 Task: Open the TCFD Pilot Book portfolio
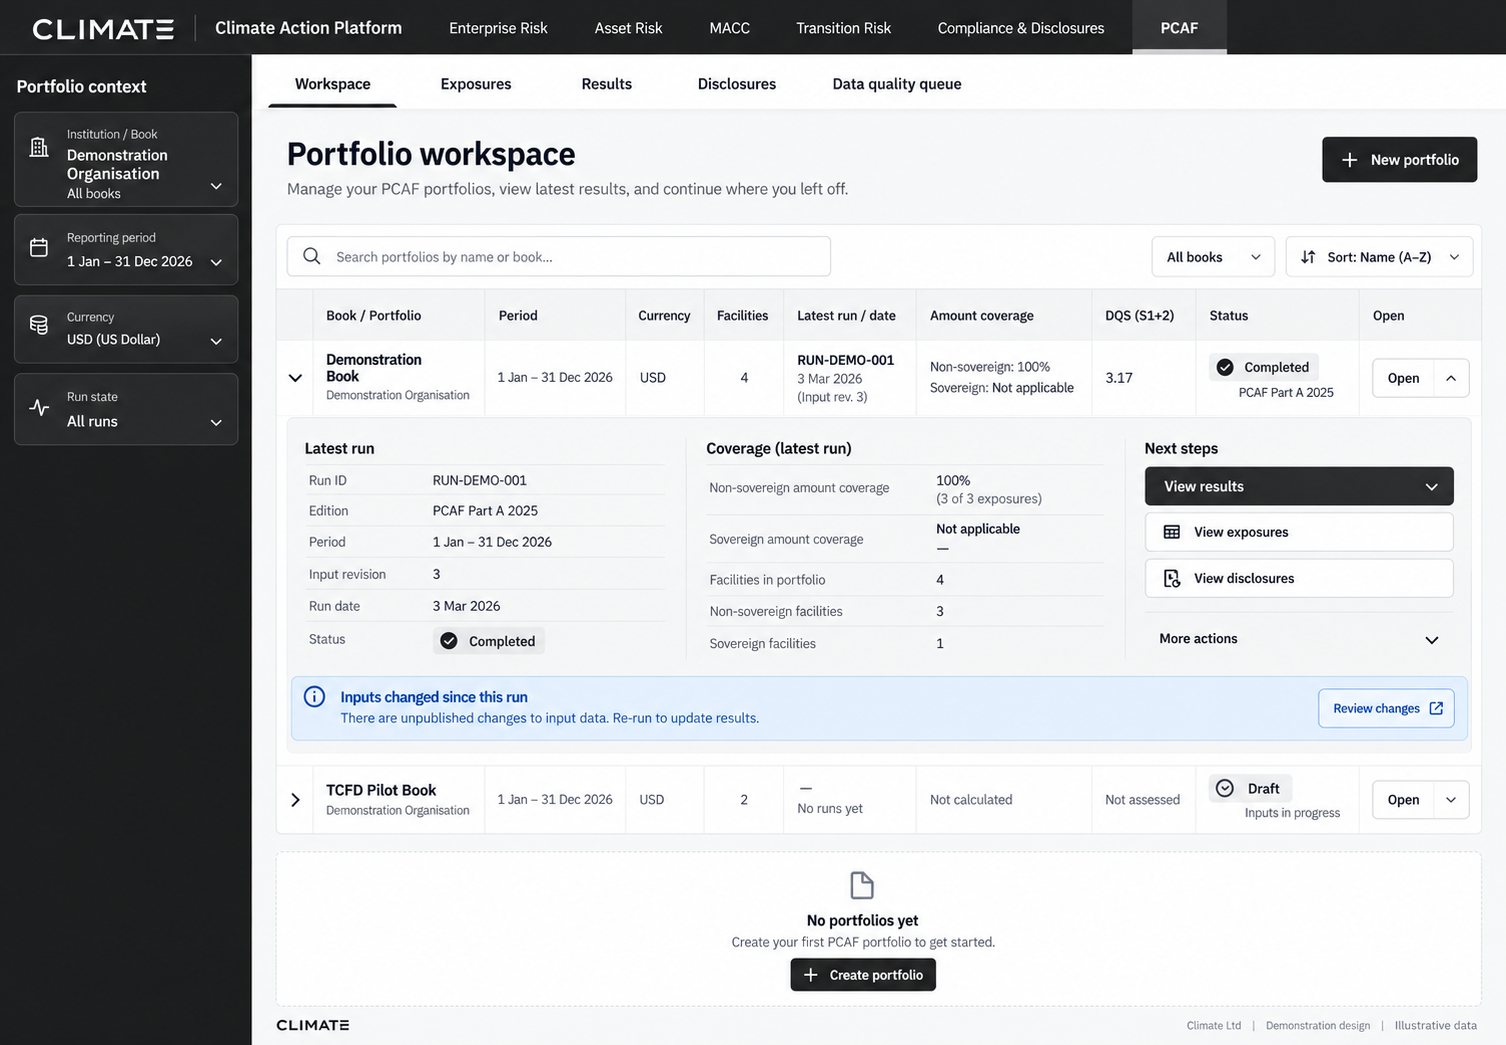coord(1403,800)
